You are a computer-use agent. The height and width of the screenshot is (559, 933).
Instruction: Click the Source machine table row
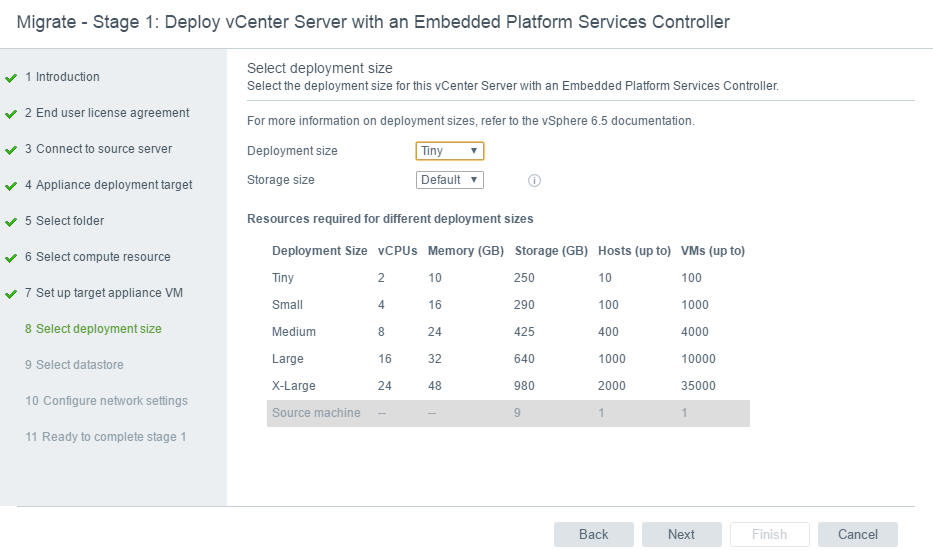(x=508, y=413)
